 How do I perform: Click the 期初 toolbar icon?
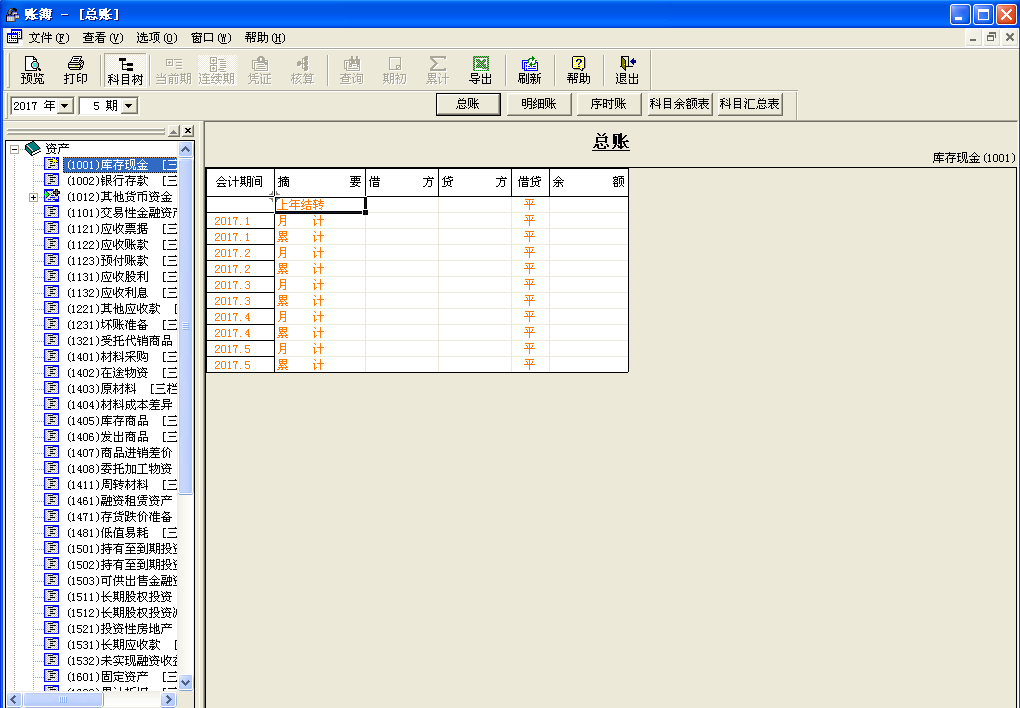pyautogui.click(x=394, y=70)
